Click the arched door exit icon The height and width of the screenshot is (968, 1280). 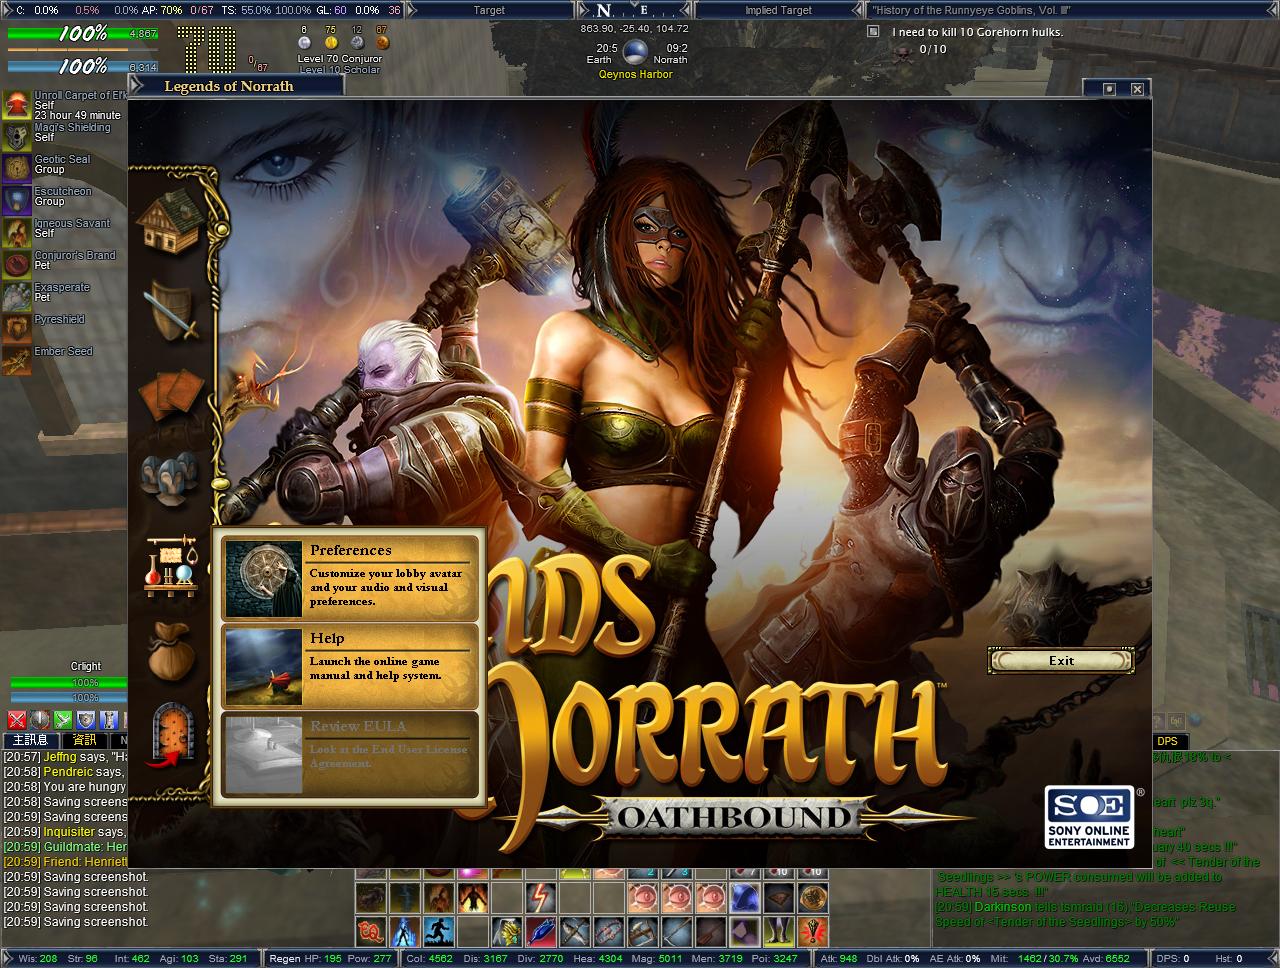[170, 735]
